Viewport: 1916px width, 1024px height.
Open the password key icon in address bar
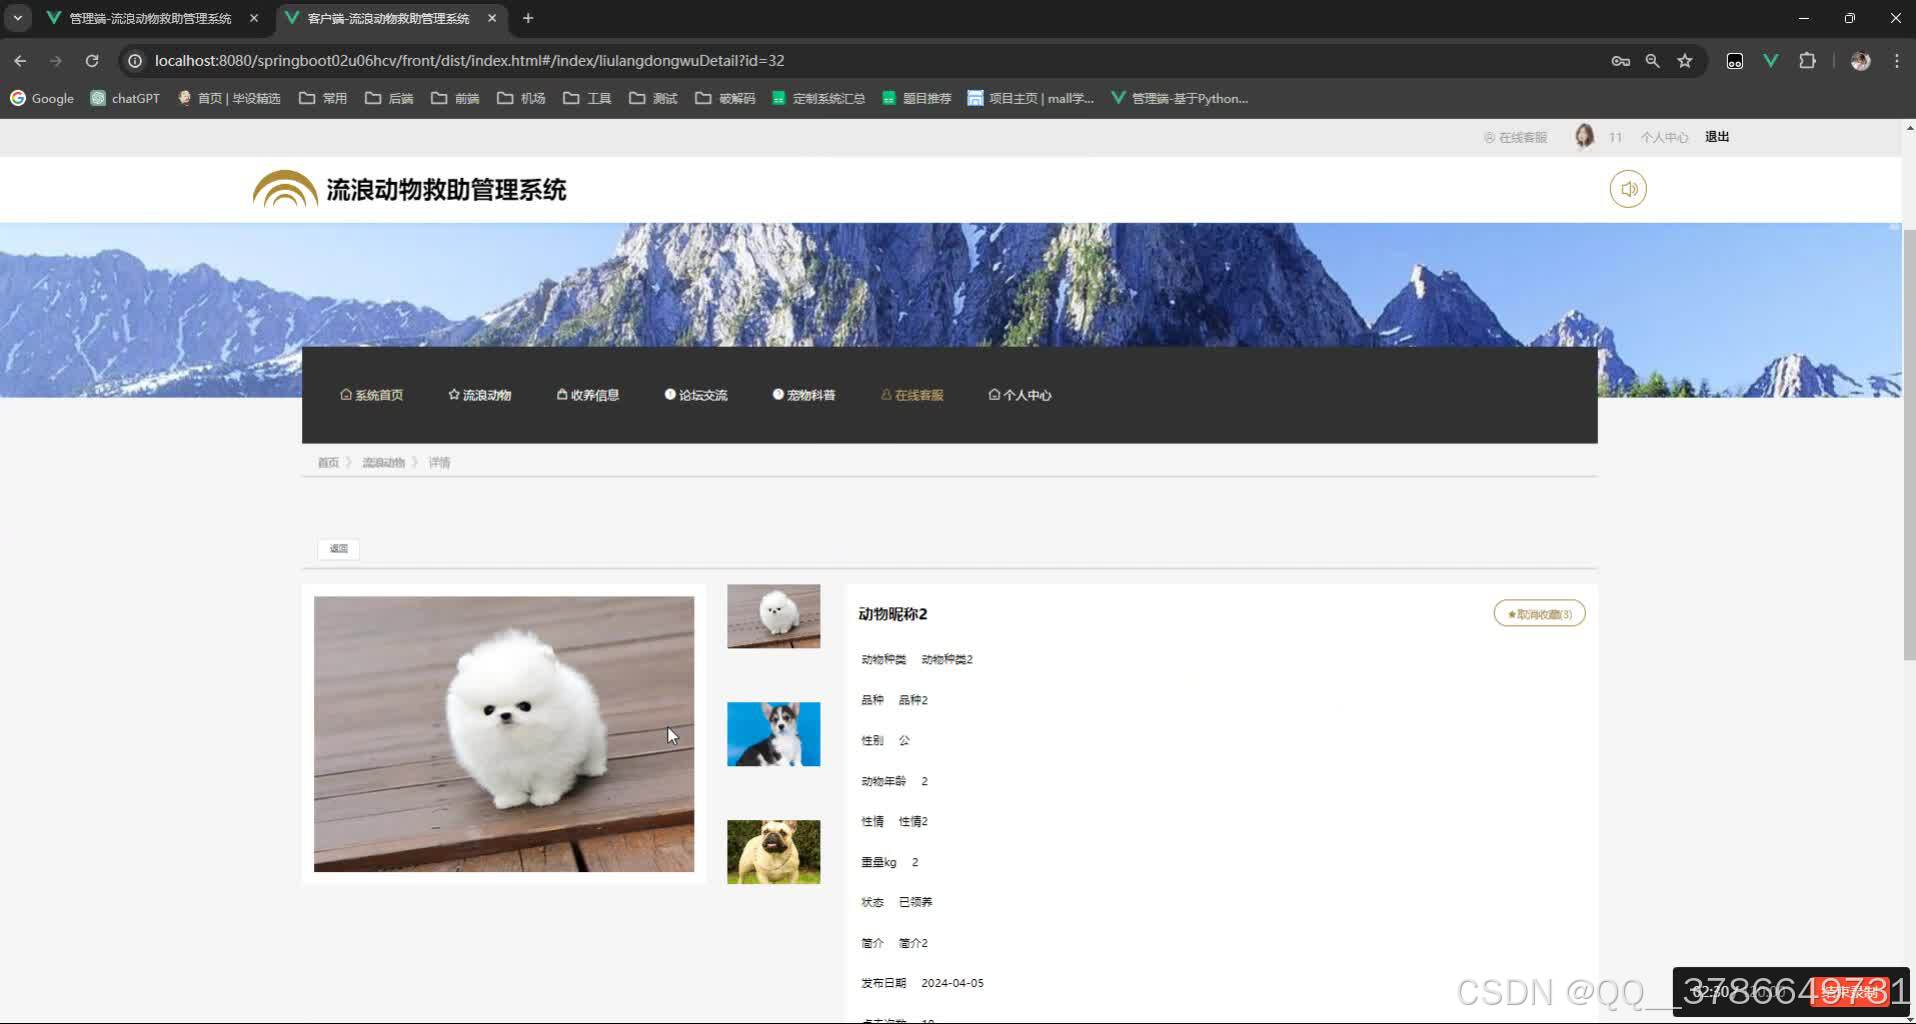(x=1621, y=61)
